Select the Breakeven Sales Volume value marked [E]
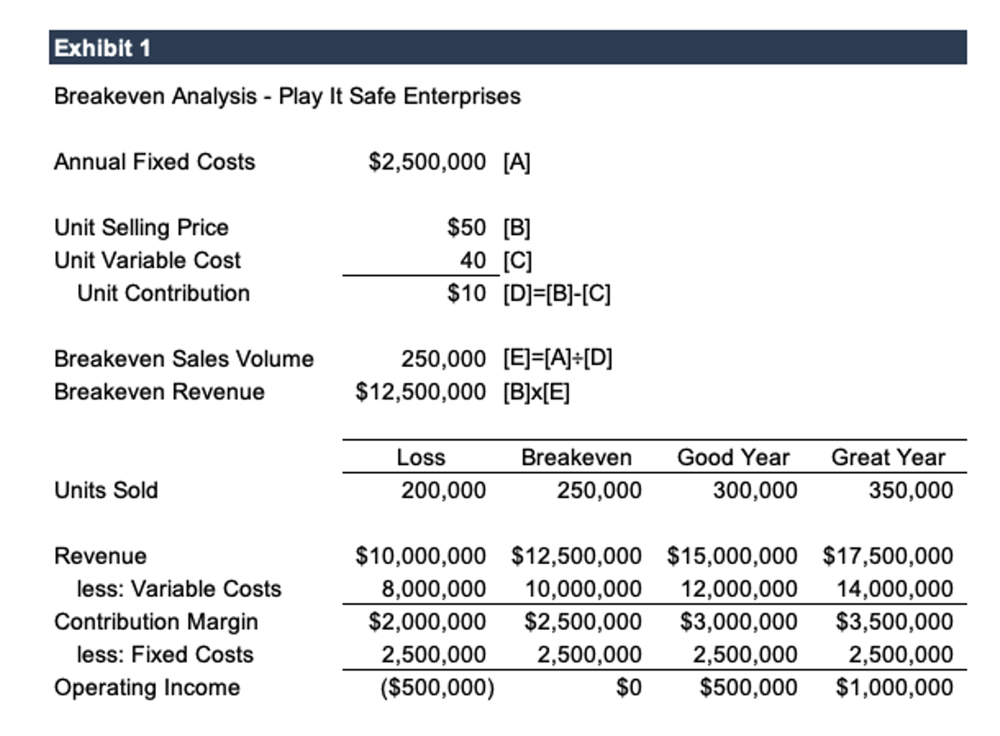Image resolution: width=1000 pixels, height=736 pixels. (x=443, y=358)
